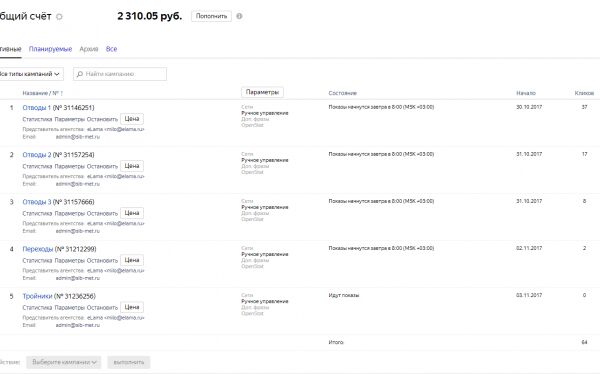Screen dimensions: 600x374
Task: Open Статистика for Отводы 1
Action: (x=37, y=119)
